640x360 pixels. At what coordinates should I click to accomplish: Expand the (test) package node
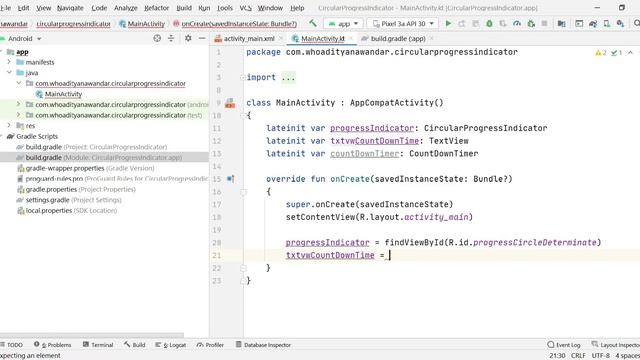19,115
